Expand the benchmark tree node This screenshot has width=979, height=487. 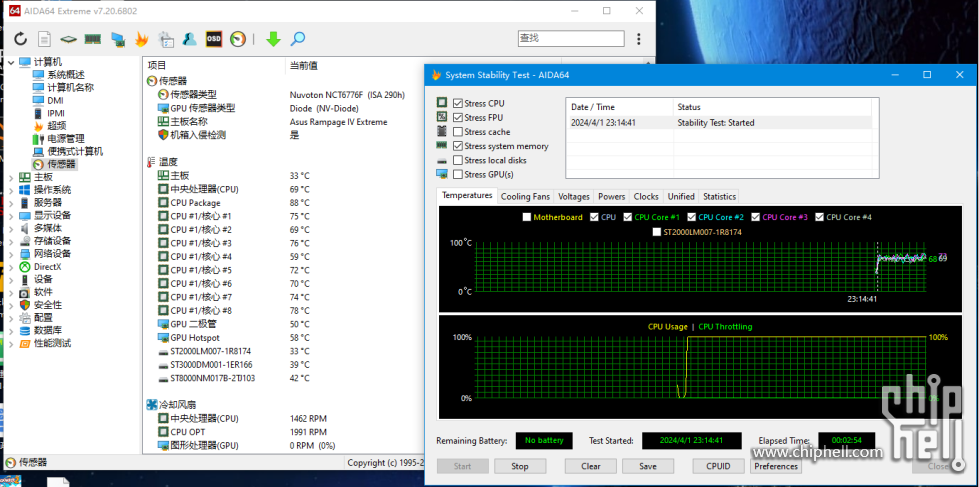tap(11, 343)
